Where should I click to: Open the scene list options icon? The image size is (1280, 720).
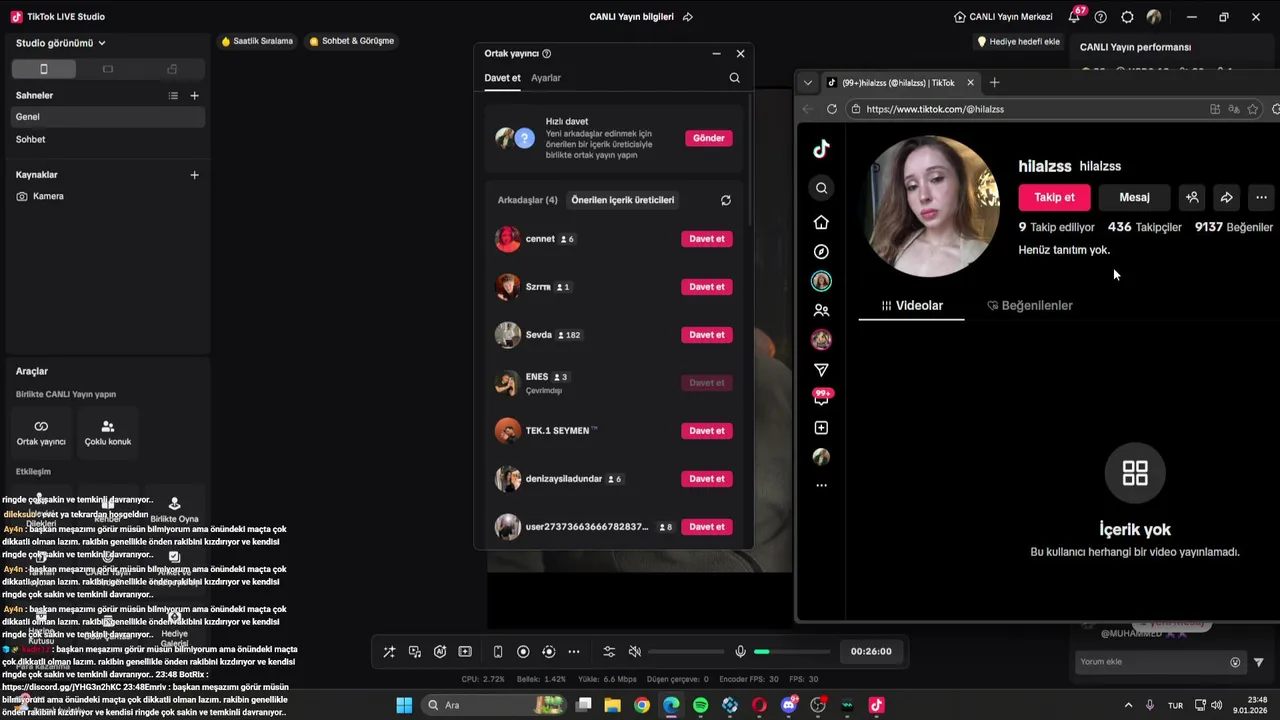(173, 96)
